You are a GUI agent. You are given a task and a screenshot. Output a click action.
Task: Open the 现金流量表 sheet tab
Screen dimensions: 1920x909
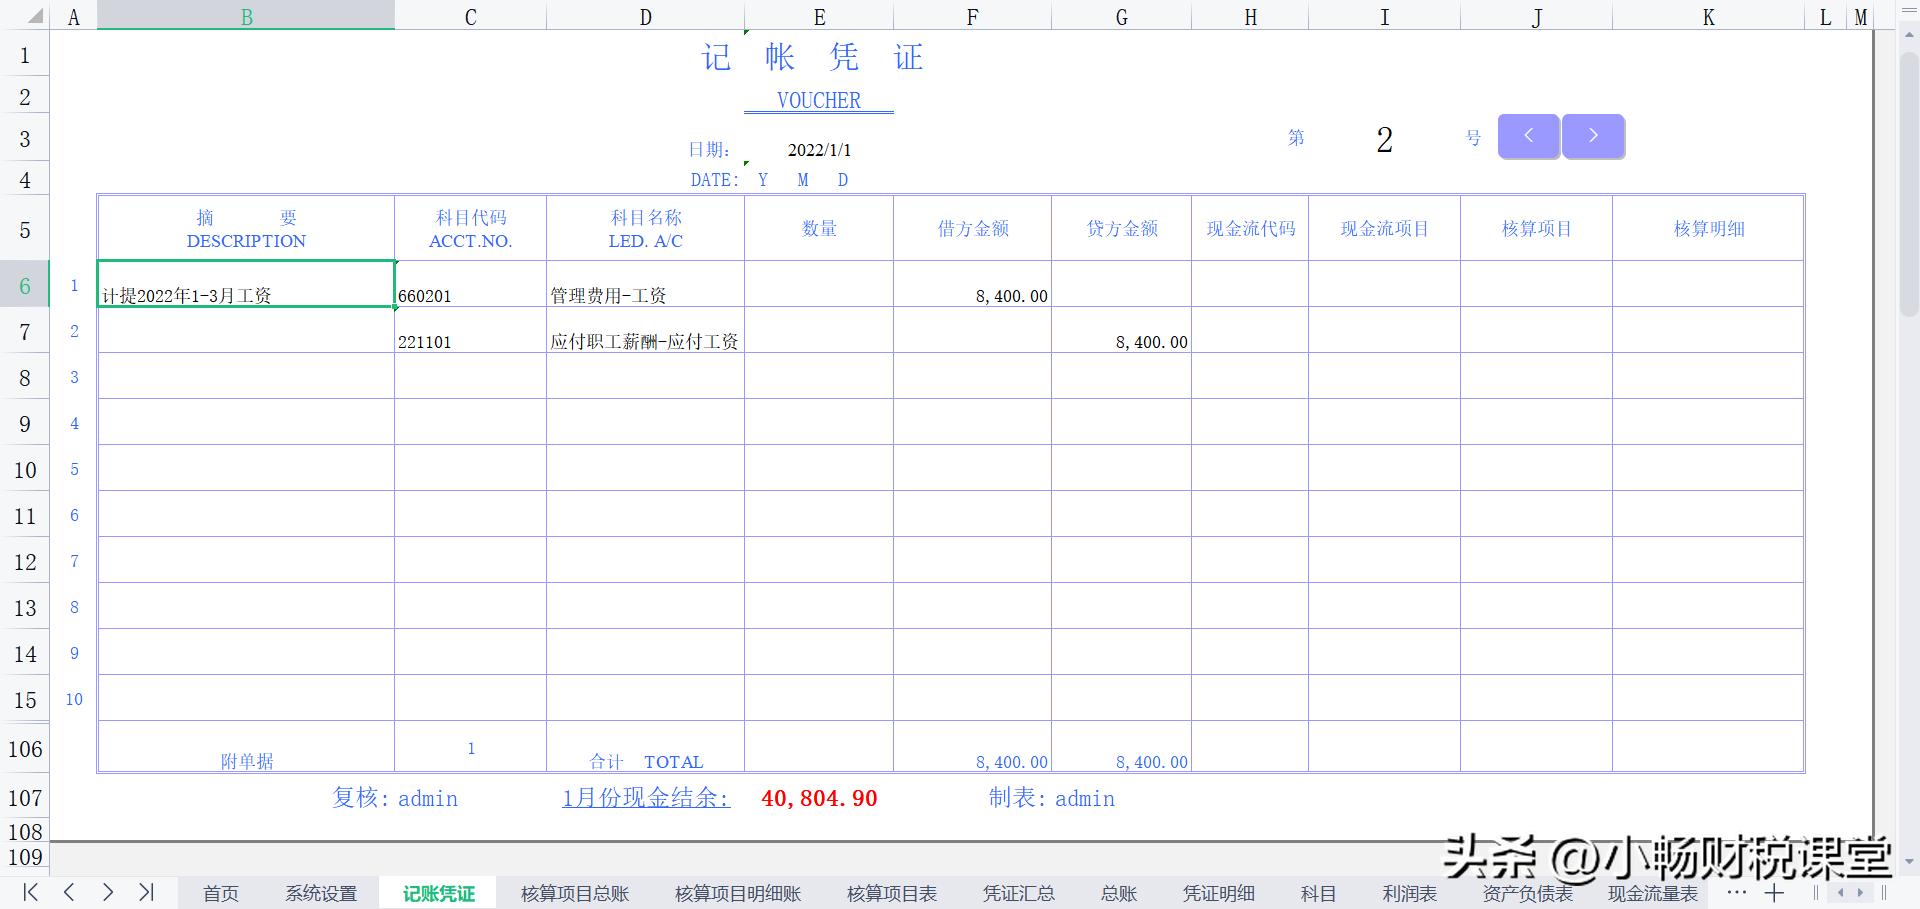tap(1652, 893)
